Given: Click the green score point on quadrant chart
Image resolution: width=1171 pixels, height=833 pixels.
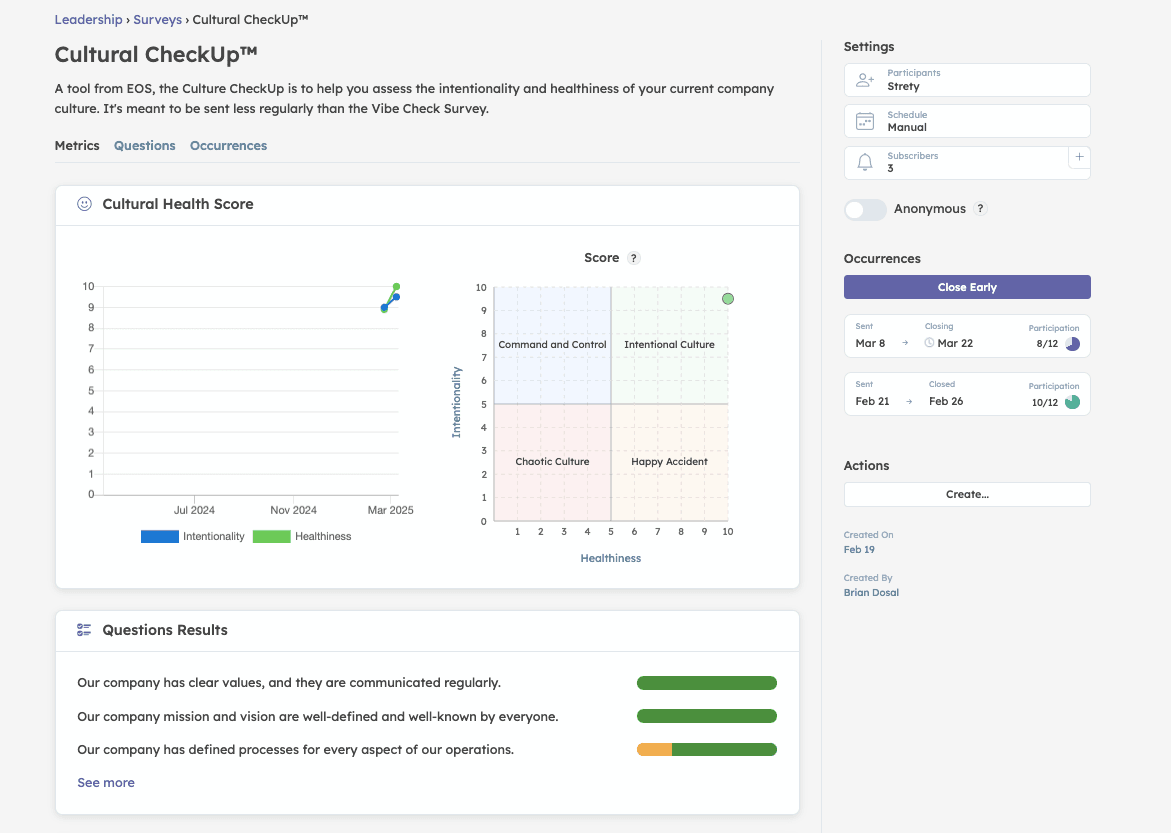Looking at the screenshot, I should (x=728, y=299).
